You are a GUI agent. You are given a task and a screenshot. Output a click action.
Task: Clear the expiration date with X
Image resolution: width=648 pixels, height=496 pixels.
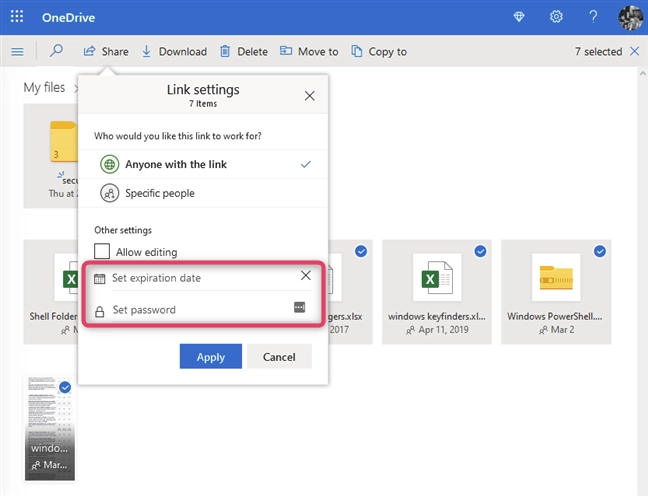(x=306, y=276)
